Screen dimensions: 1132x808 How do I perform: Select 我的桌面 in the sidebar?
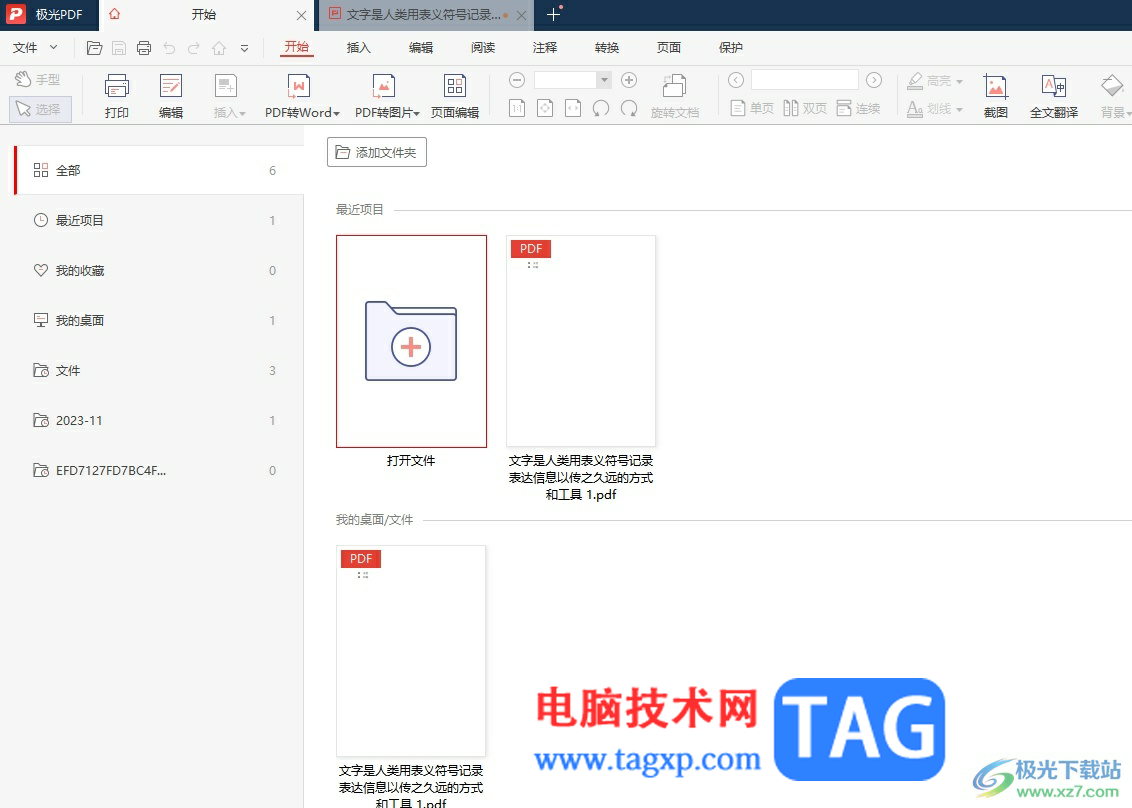point(159,321)
